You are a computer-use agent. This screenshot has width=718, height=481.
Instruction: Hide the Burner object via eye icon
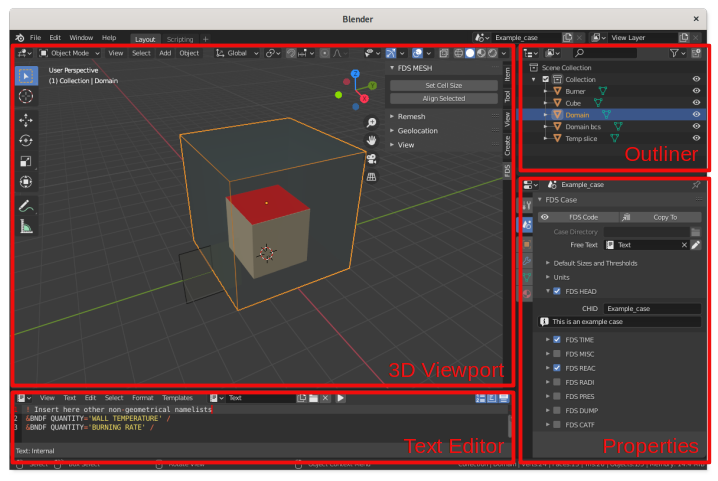[x=696, y=91]
